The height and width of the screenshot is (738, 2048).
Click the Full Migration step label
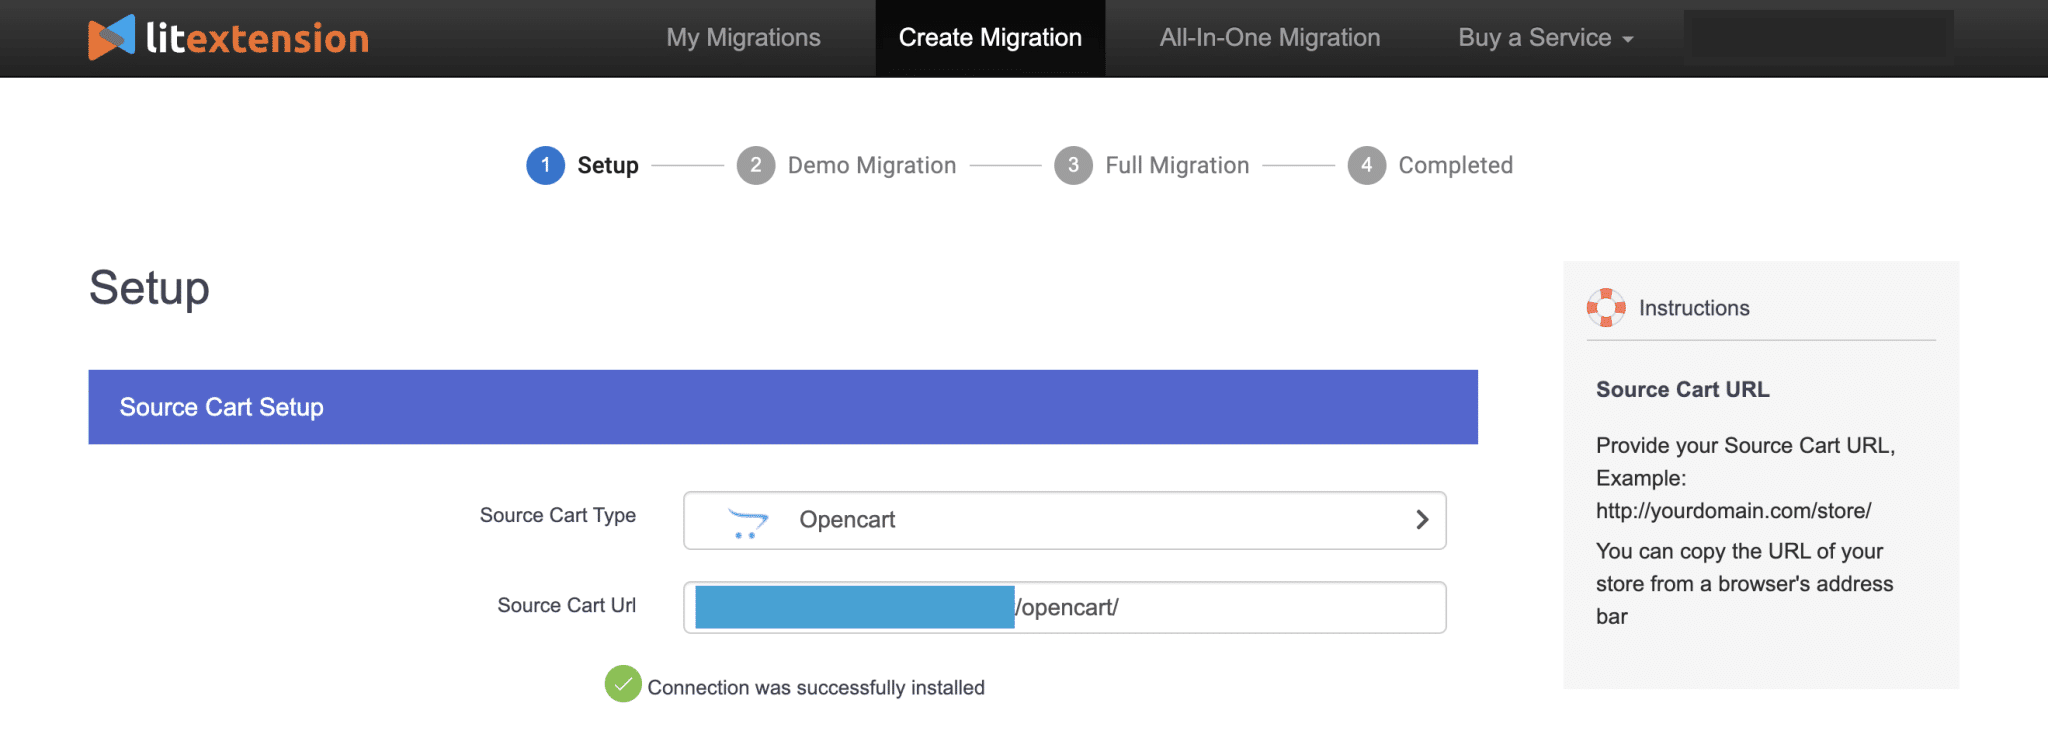[1177, 165]
